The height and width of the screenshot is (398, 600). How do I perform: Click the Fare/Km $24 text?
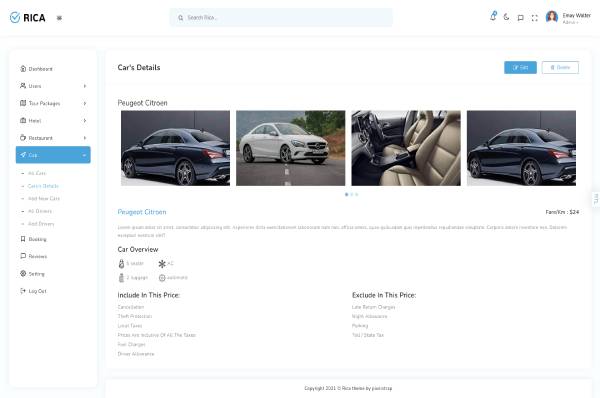click(x=562, y=212)
